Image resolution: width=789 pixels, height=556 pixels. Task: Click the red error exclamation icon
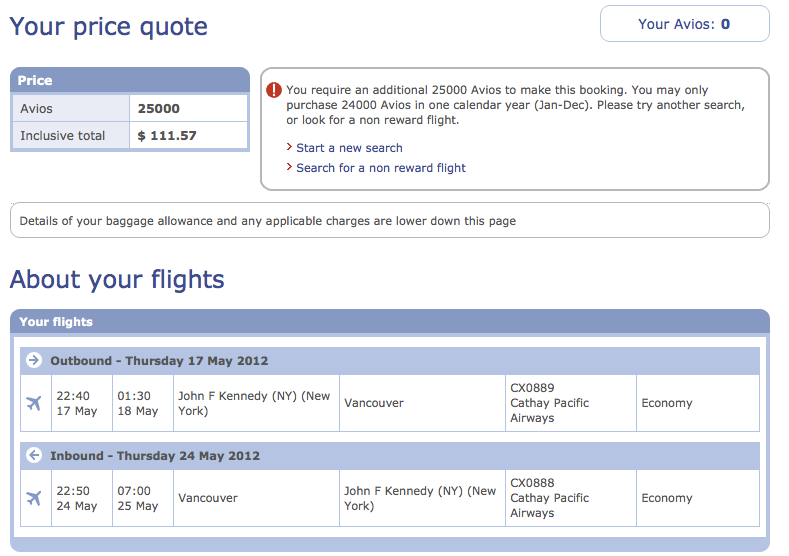pos(274,90)
